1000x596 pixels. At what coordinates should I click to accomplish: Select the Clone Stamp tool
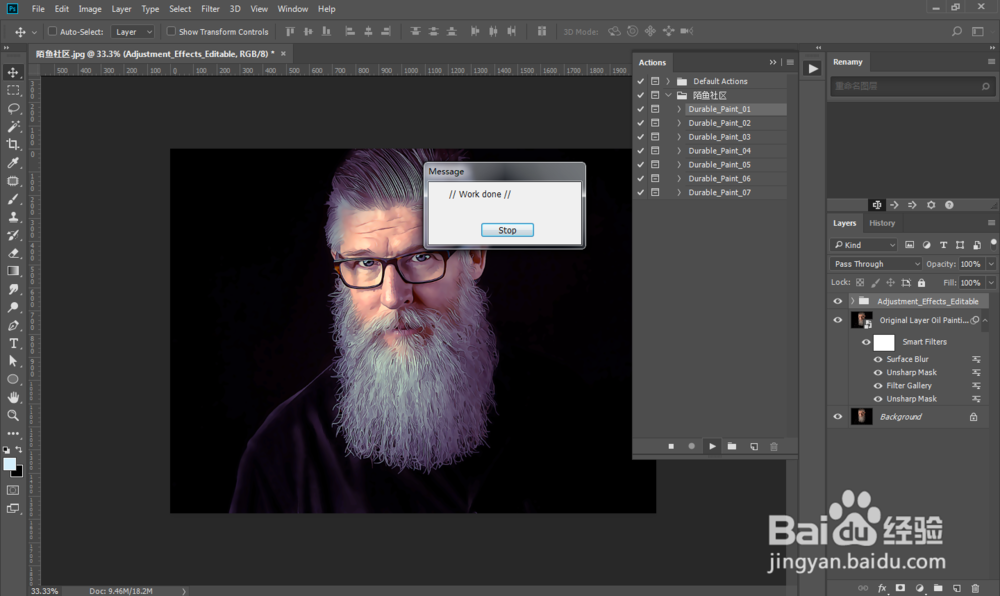coord(13,217)
